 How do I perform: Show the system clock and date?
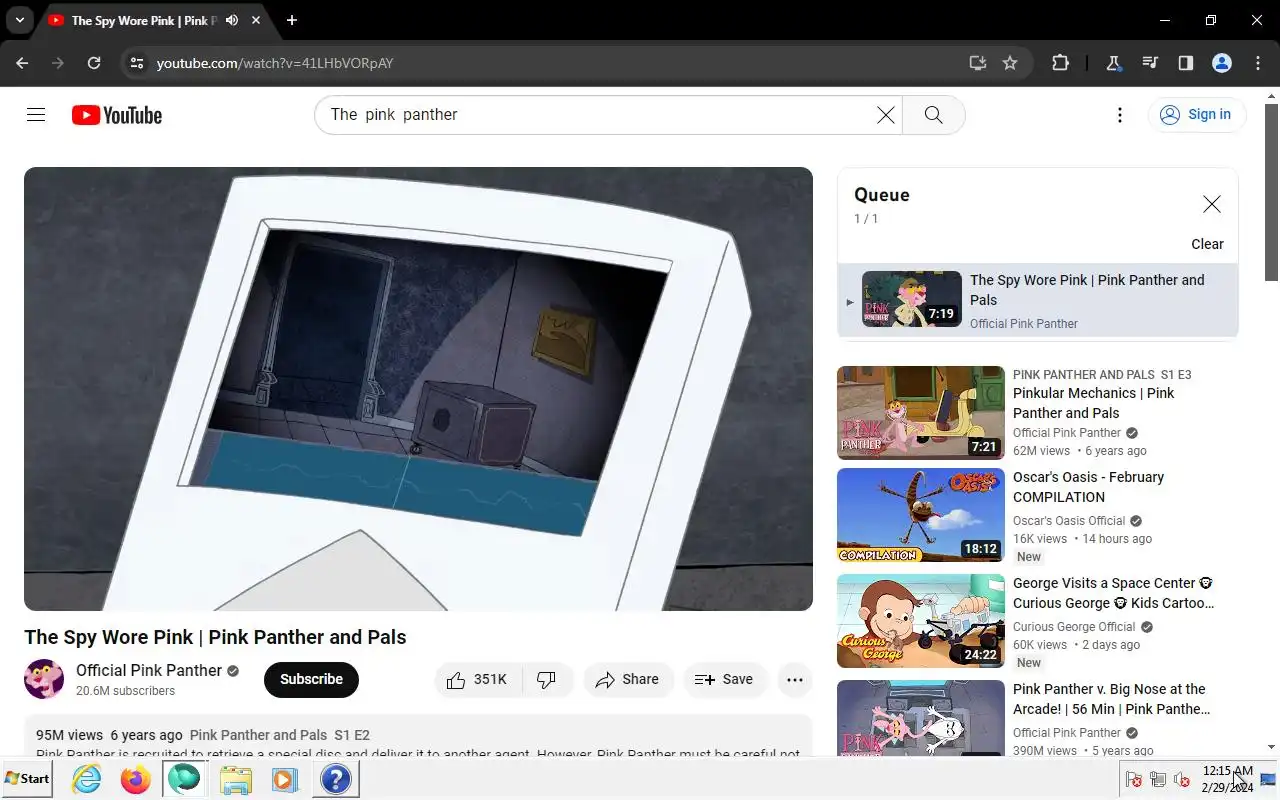(1227, 779)
